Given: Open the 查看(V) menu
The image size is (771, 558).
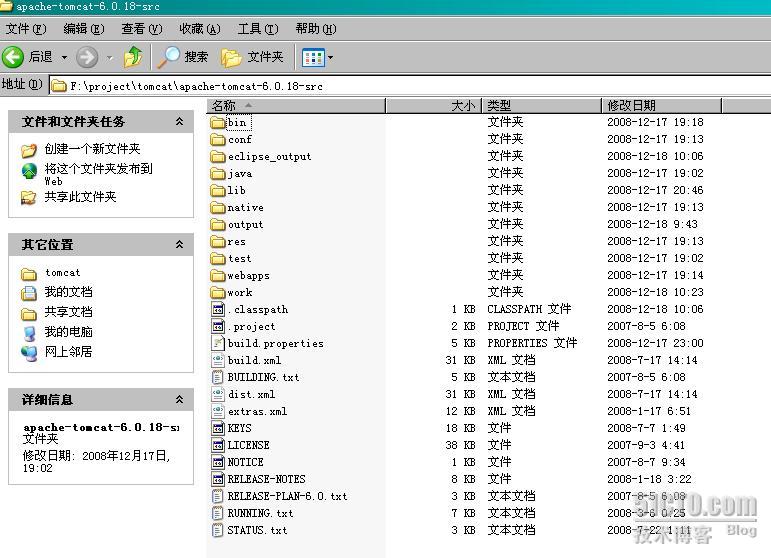Looking at the screenshot, I should pyautogui.click(x=142, y=29).
